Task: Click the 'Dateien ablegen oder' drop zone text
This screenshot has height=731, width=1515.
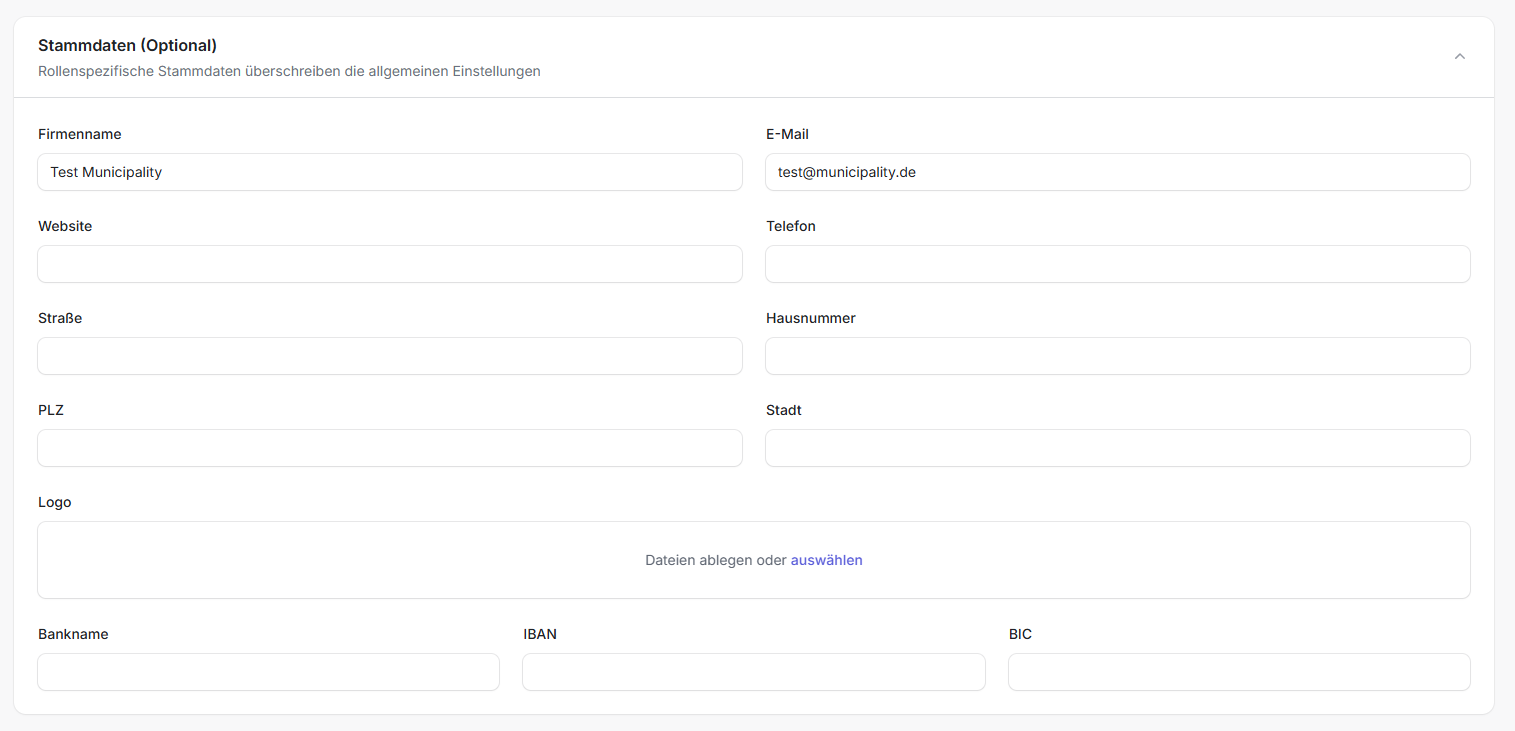Action: click(x=715, y=560)
